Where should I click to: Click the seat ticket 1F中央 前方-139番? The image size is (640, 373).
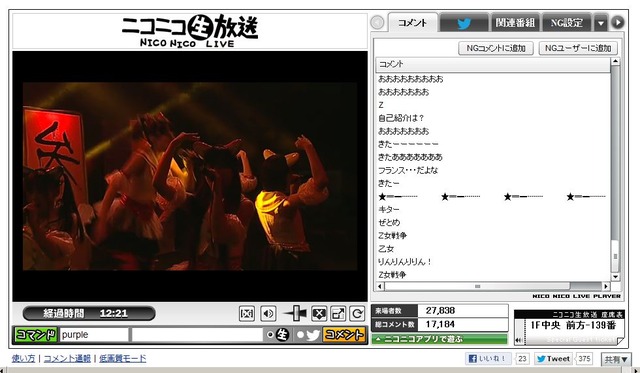pos(573,325)
